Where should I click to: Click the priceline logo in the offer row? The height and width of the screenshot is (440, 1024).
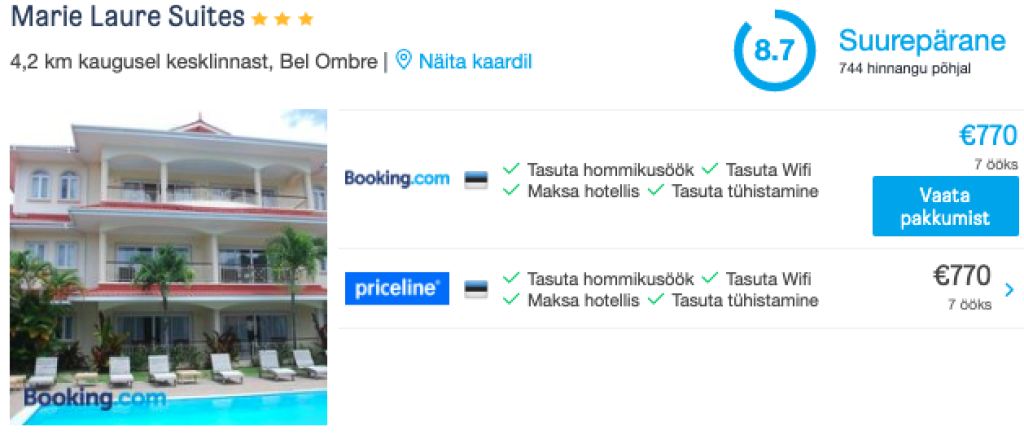(x=397, y=289)
